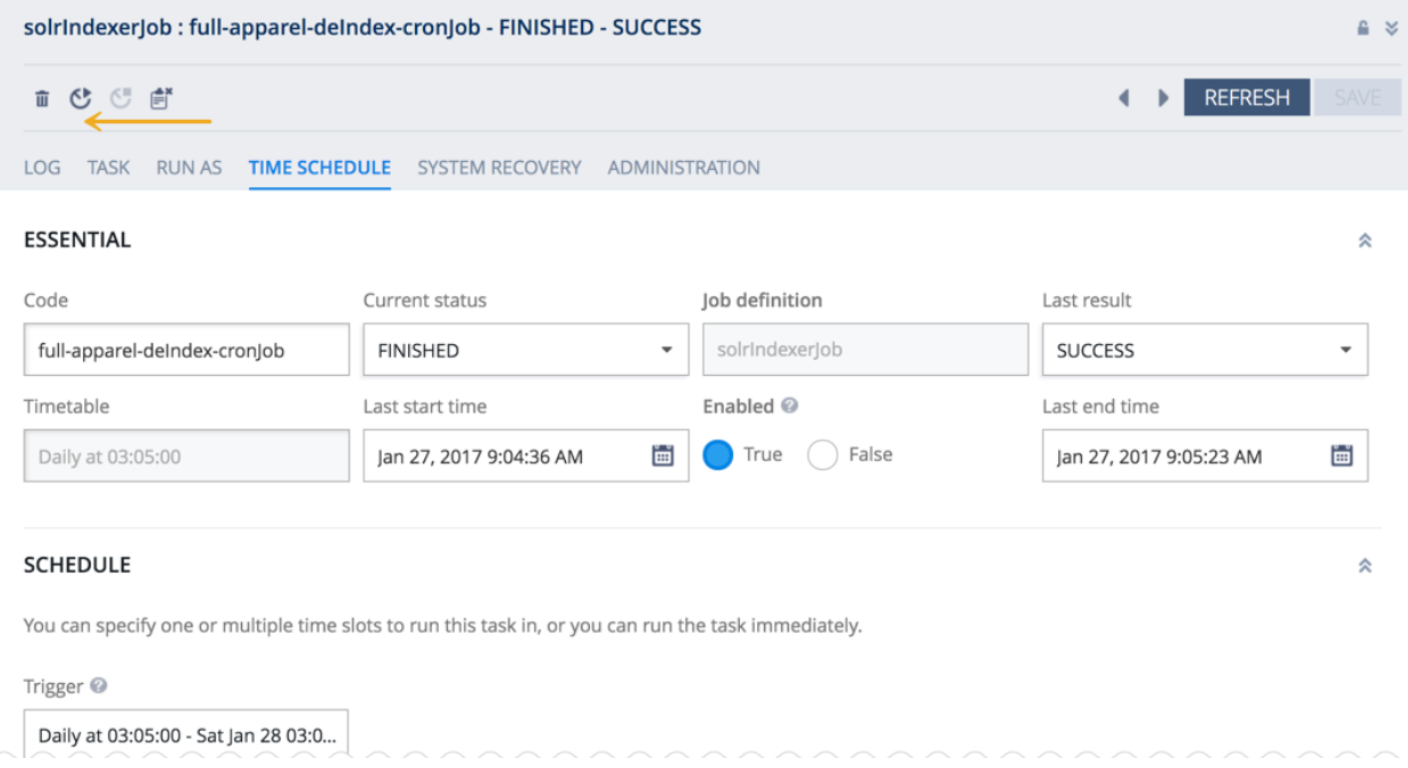
Task: Collapse header with double chevron icon
Action: point(1391,28)
